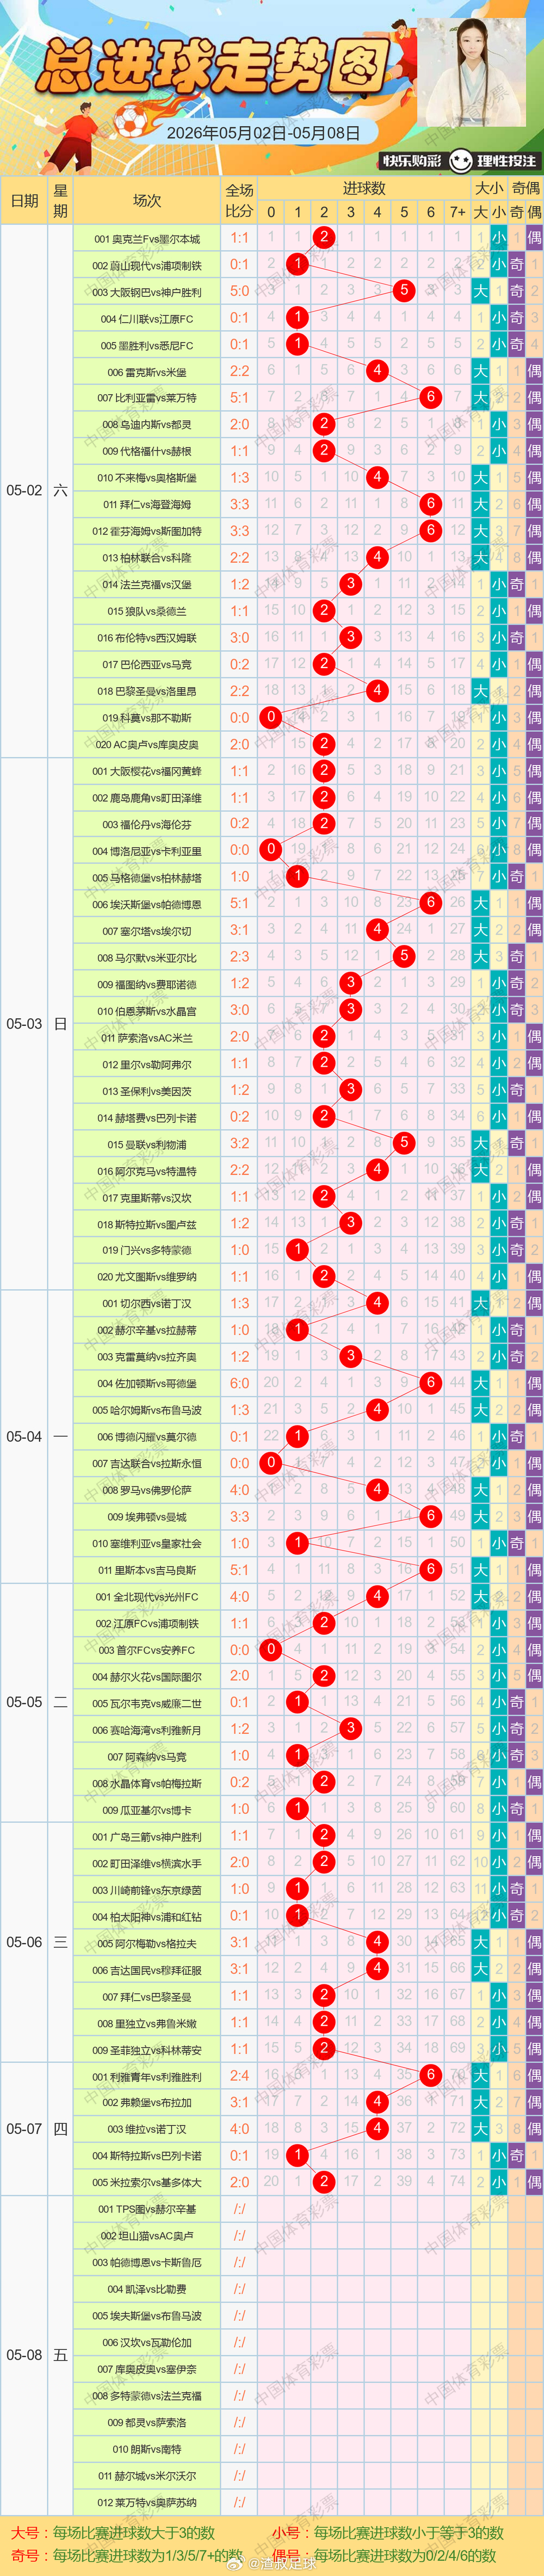Click match 009 埃弗顿vs曼城

point(147,1517)
